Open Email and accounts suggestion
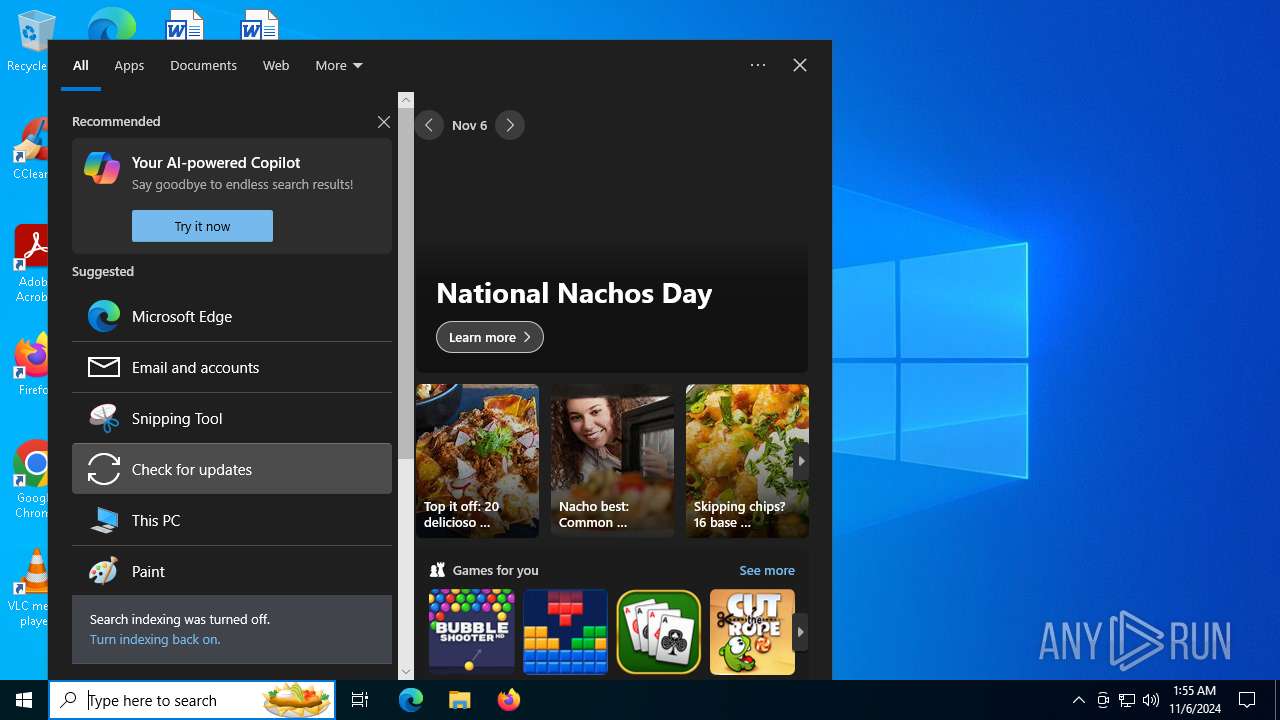This screenshot has height=720, width=1280. coord(232,367)
